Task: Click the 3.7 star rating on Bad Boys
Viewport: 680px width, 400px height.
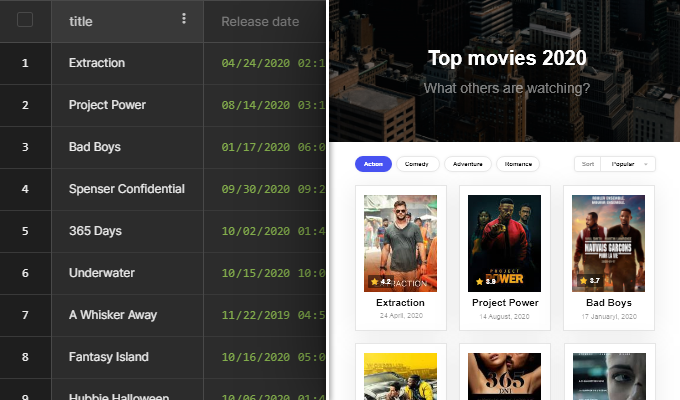Action: coord(589,281)
